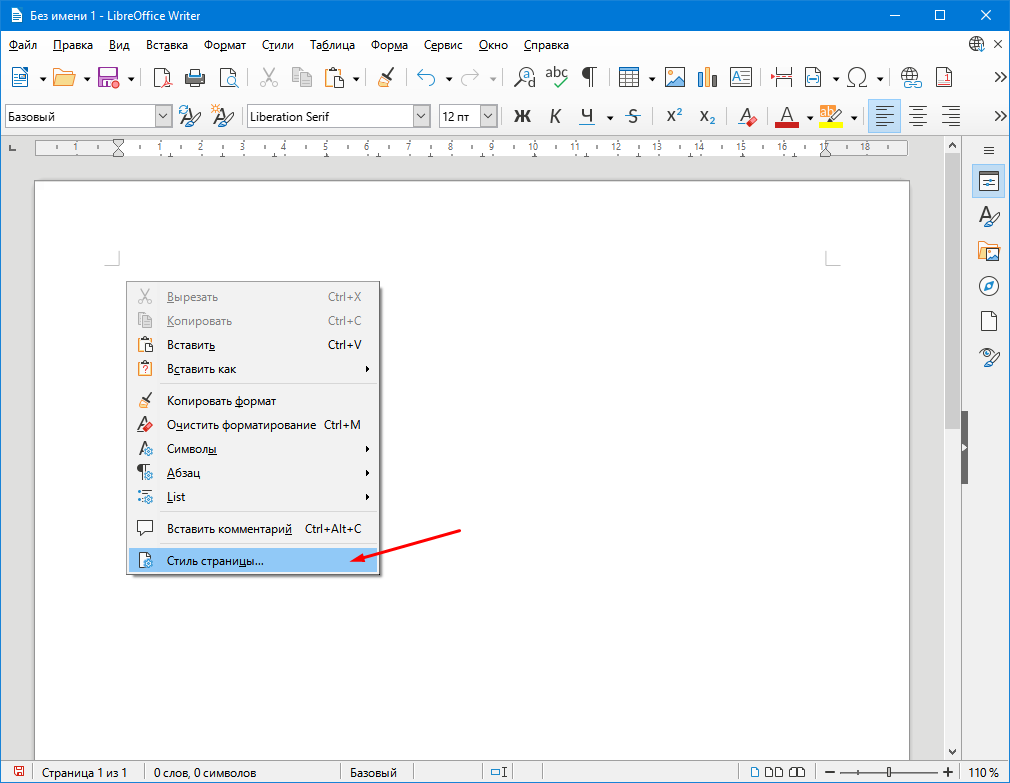Toggle underline Ч formatting
This screenshot has width=1010, height=783.
tap(587, 117)
